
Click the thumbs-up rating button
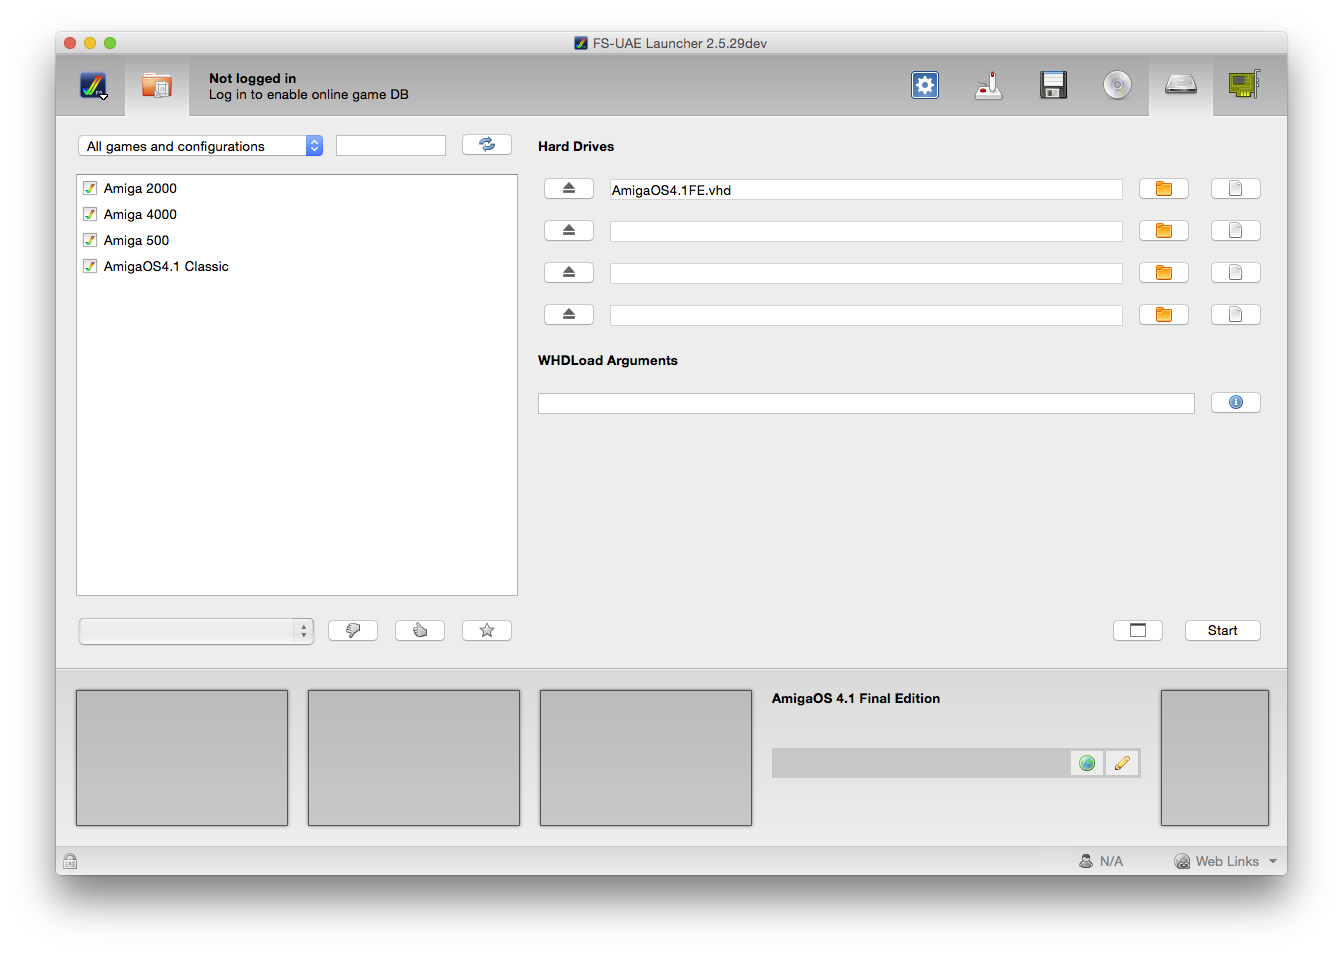click(420, 630)
